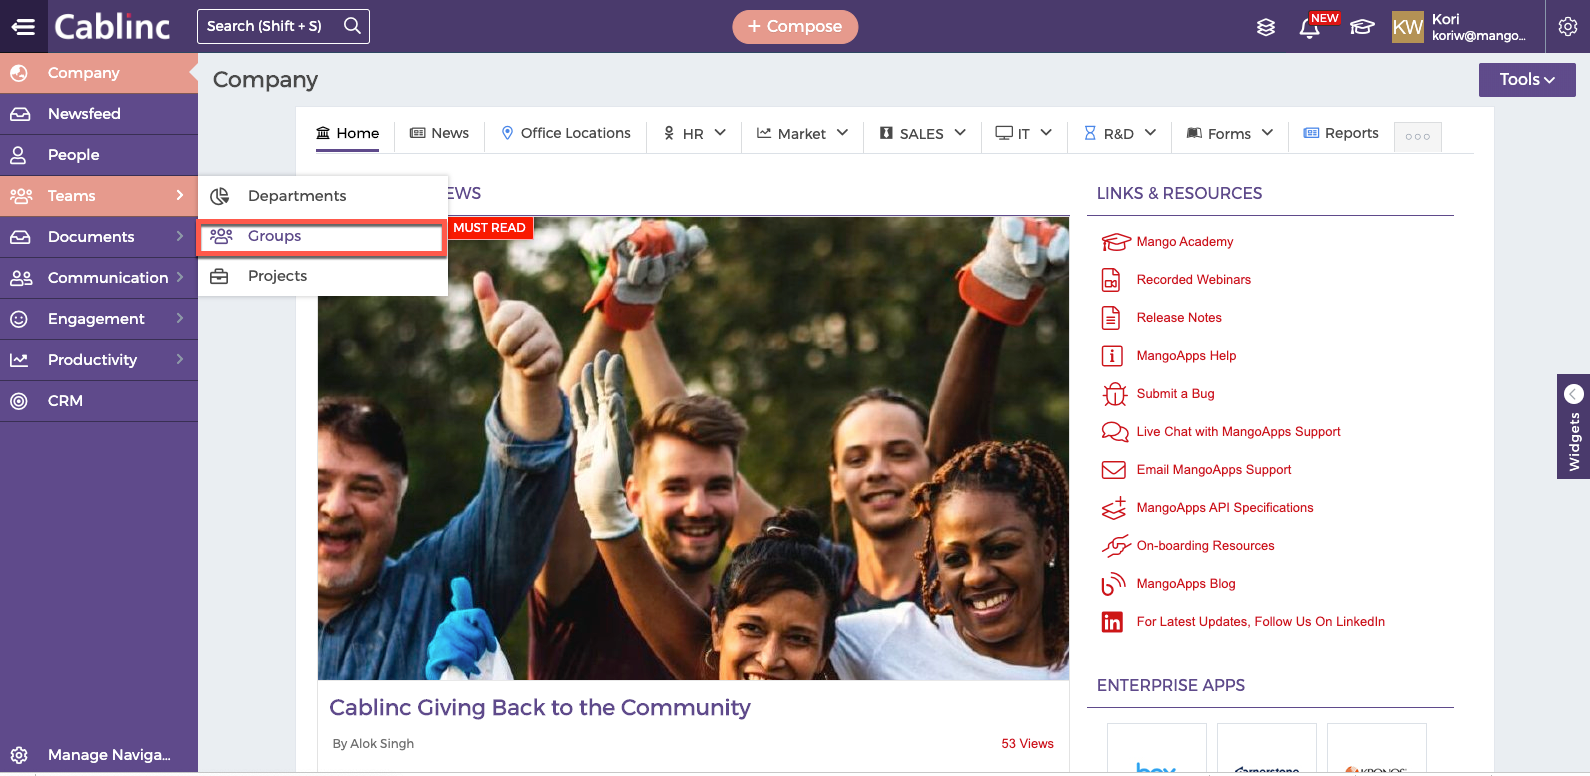This screenshot has width=1590, height=776.
Task: Open the Tools dropdown button
Action: point(1527,80)
